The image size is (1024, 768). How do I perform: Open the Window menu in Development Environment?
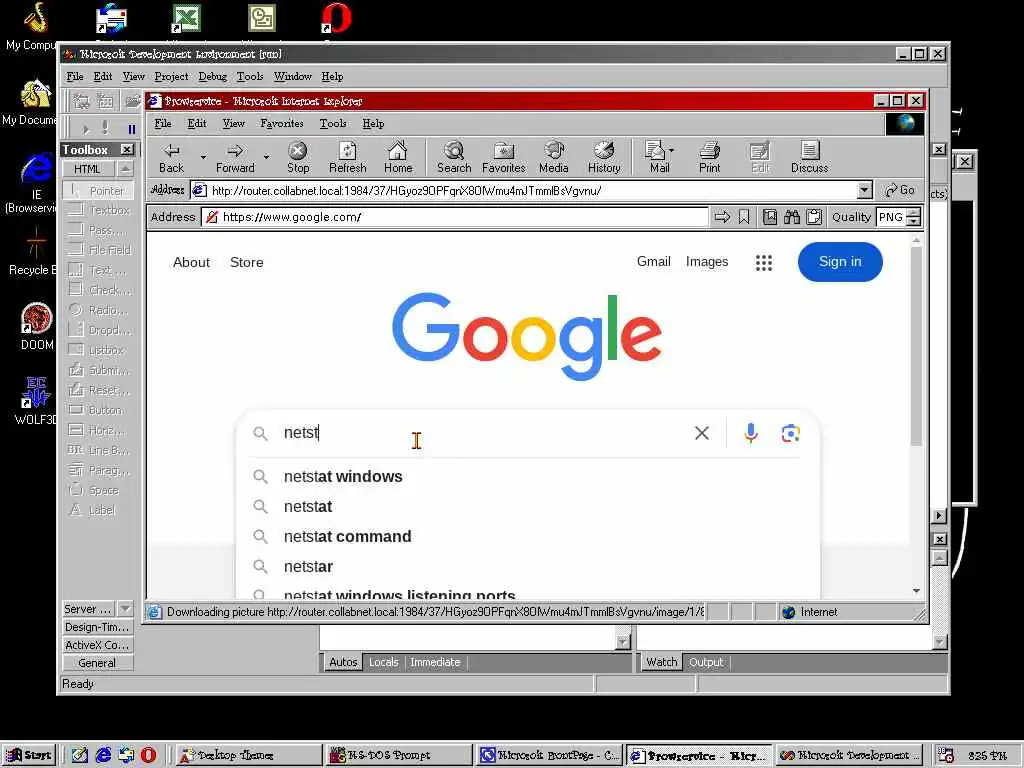[293, 76]
